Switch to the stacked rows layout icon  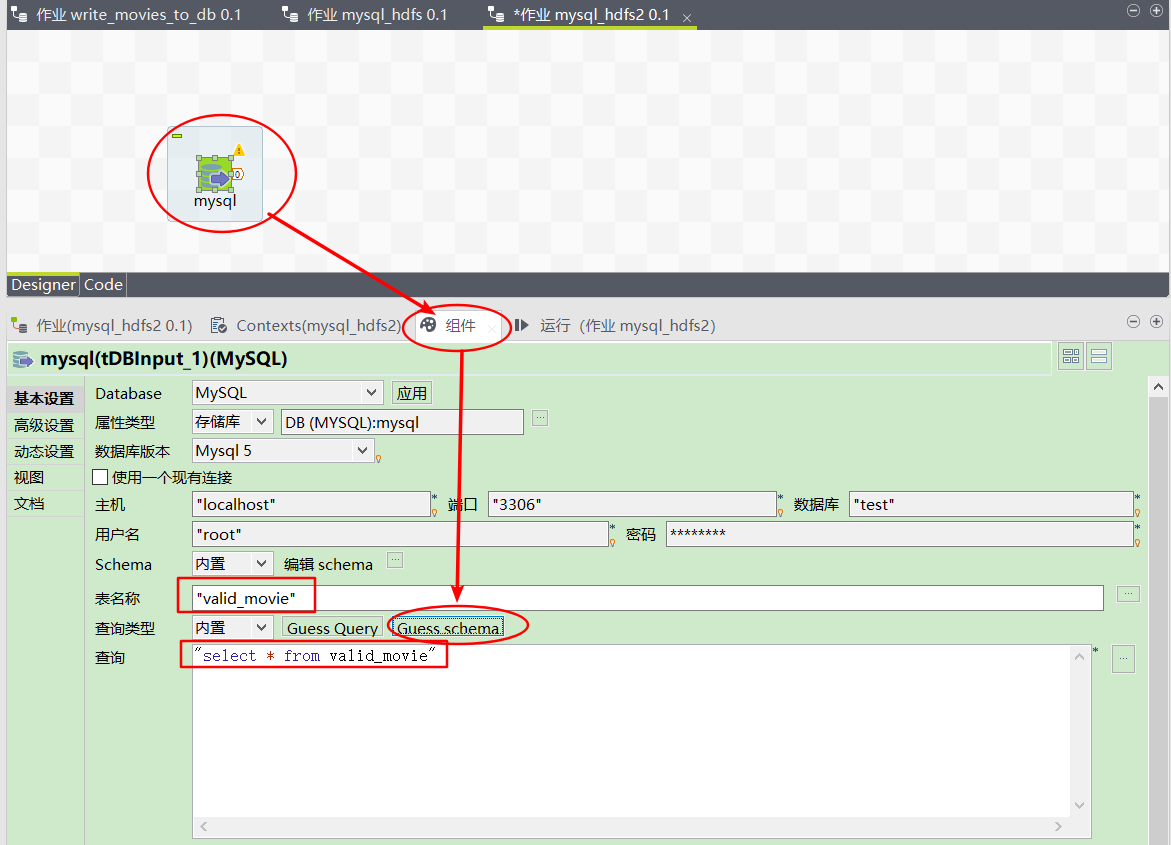[1099, 357]
